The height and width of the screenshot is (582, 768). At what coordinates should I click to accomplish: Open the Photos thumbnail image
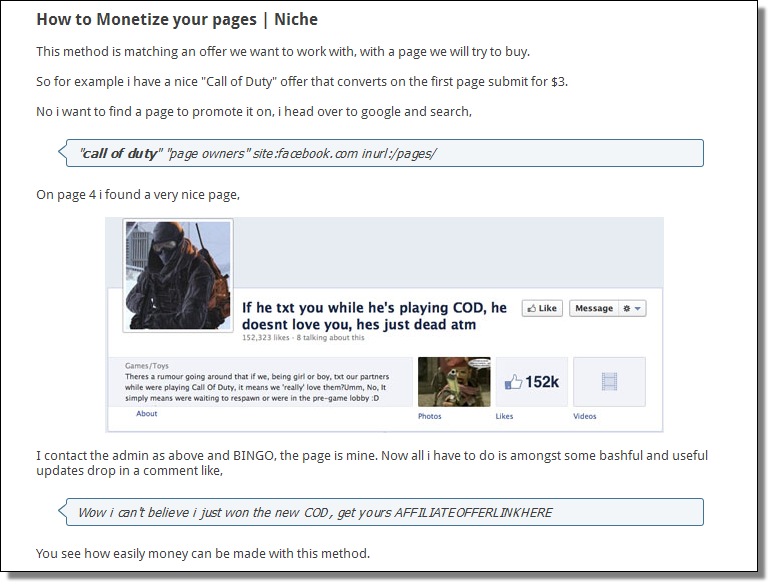pyautogui.click(x=454, y=382)
